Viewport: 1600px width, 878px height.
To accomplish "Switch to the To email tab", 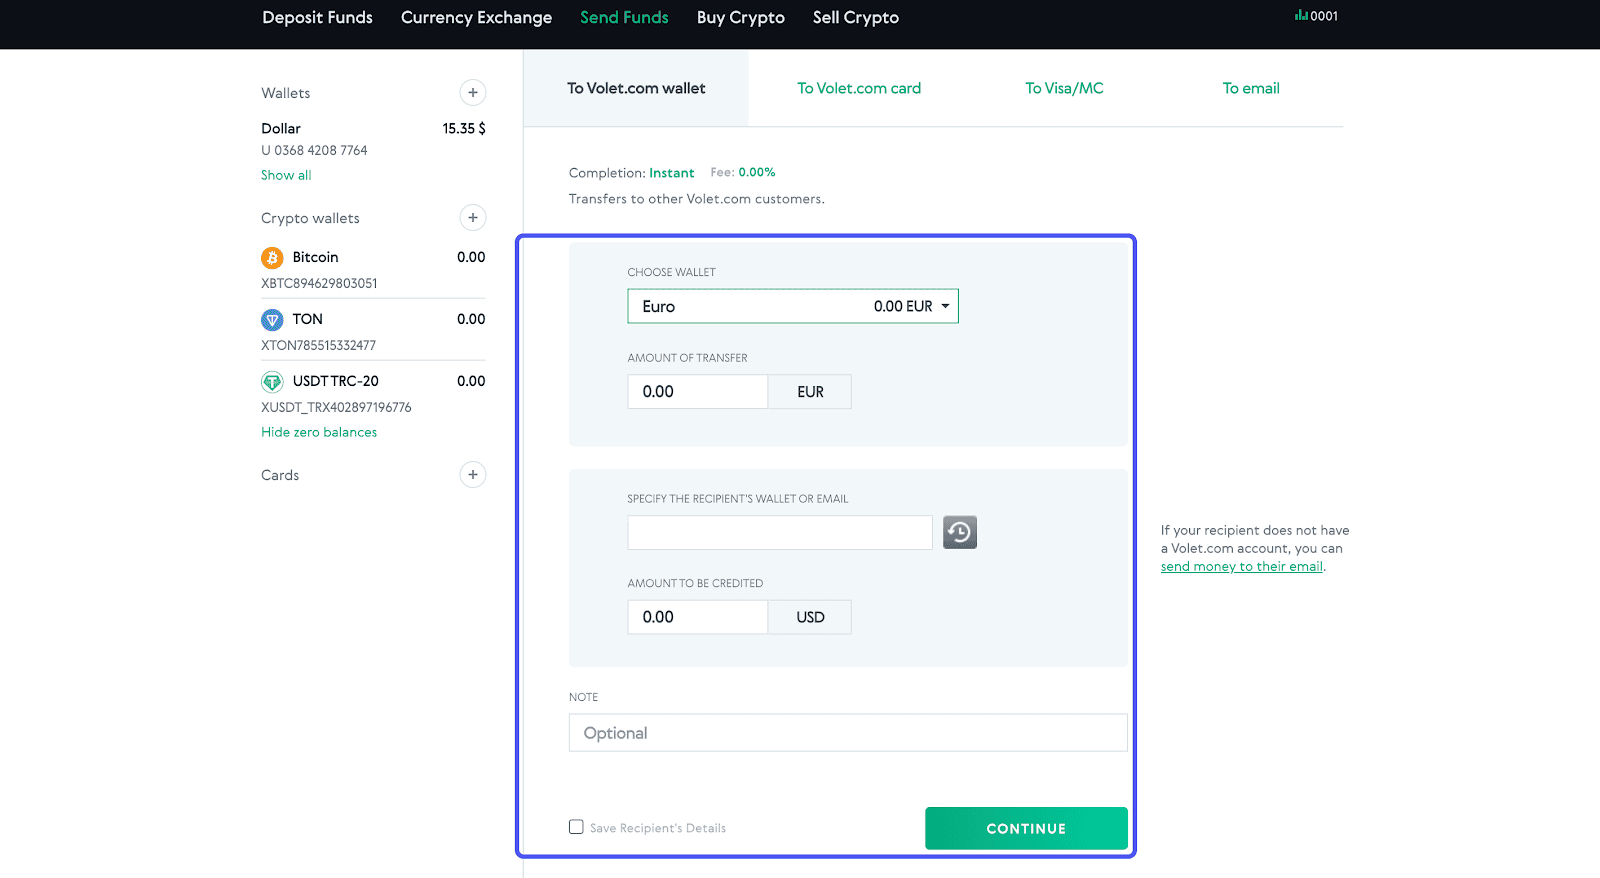I will point(1251,88).
